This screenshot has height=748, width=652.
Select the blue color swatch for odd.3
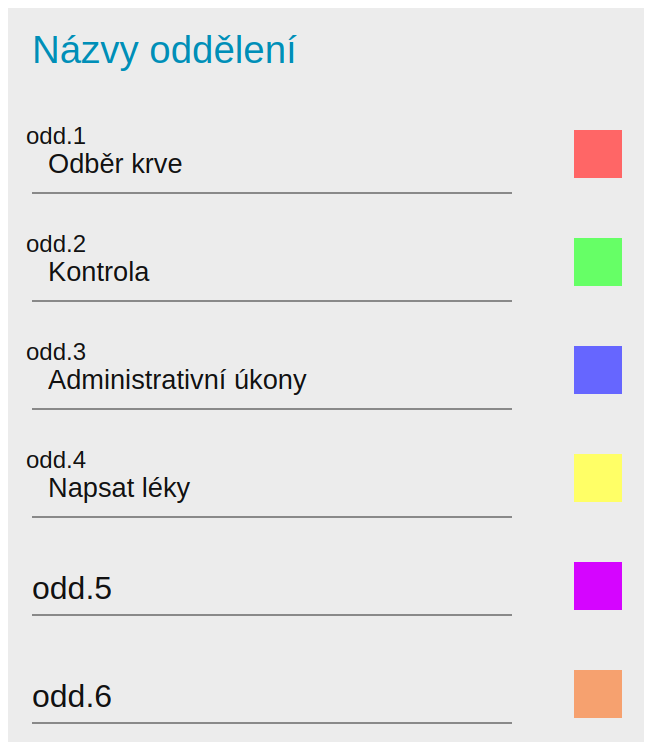point(597,370)
